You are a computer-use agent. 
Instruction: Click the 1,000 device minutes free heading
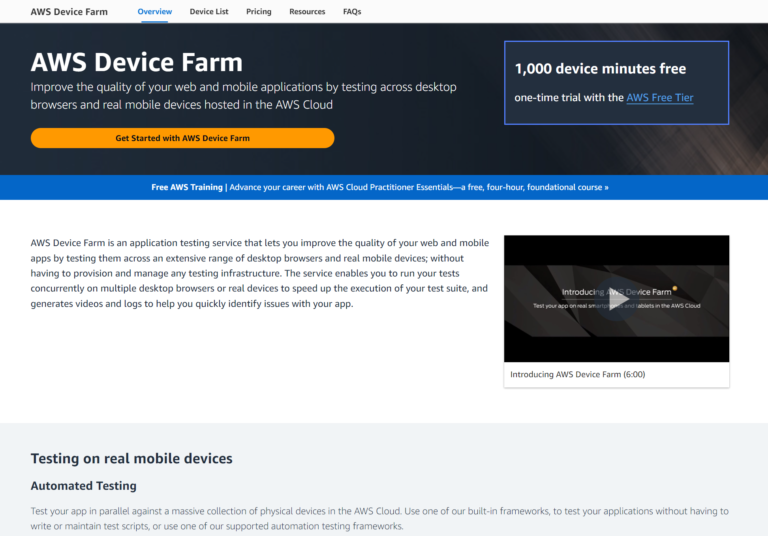[x=600, y=69]
